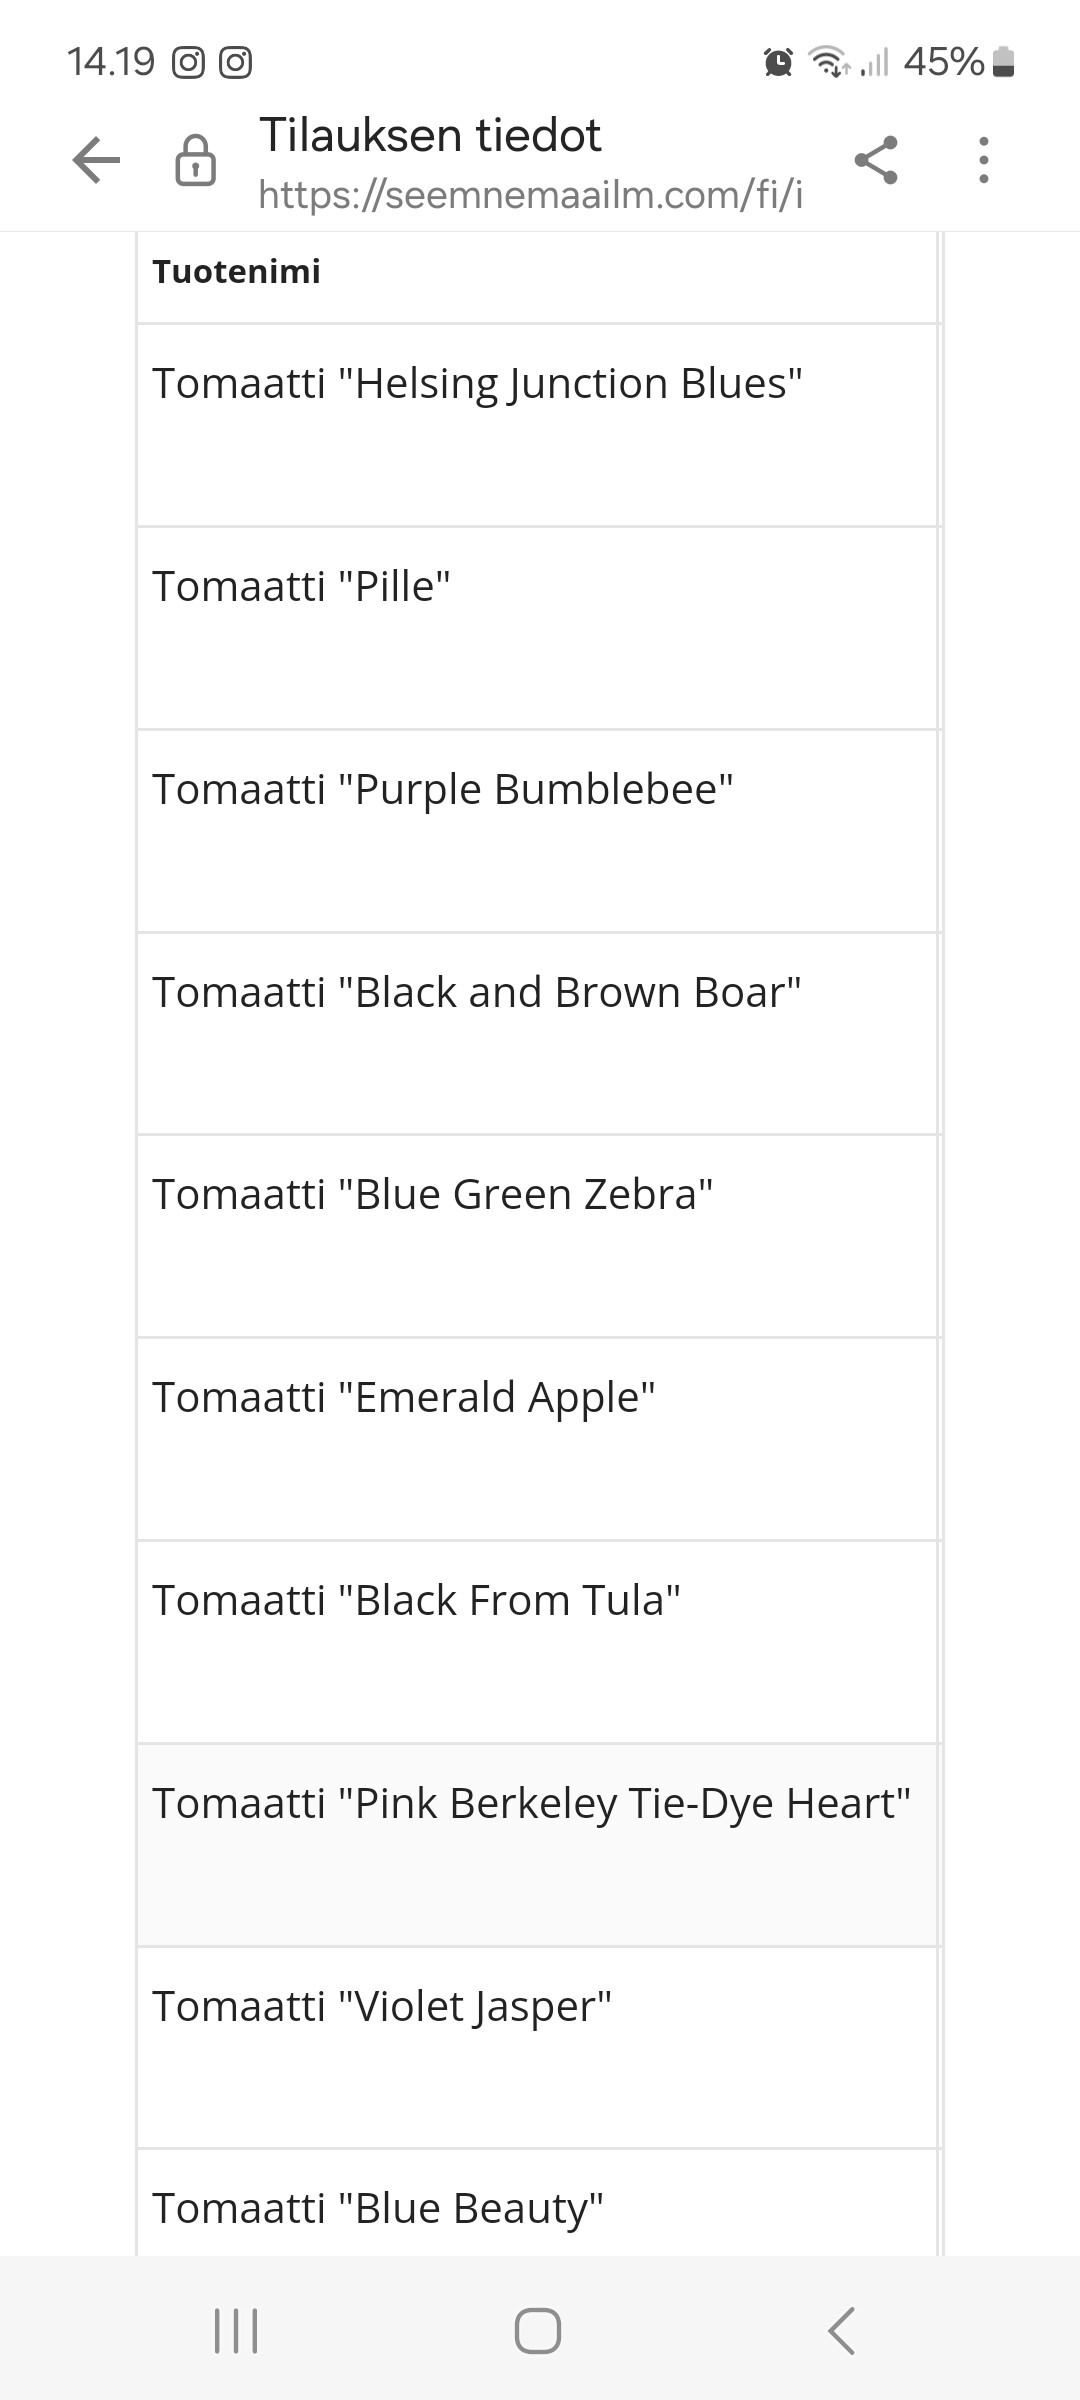Screen dimensions: 1080x2400
Task: Tap Tomaatti "Blue Green Zebra" row
Action: 432,1195
